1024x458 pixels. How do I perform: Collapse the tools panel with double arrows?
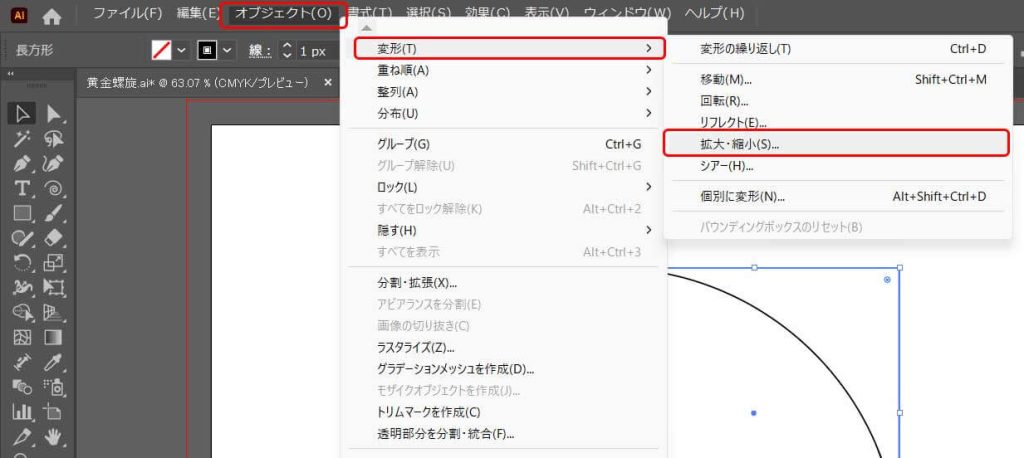point(11,74)
